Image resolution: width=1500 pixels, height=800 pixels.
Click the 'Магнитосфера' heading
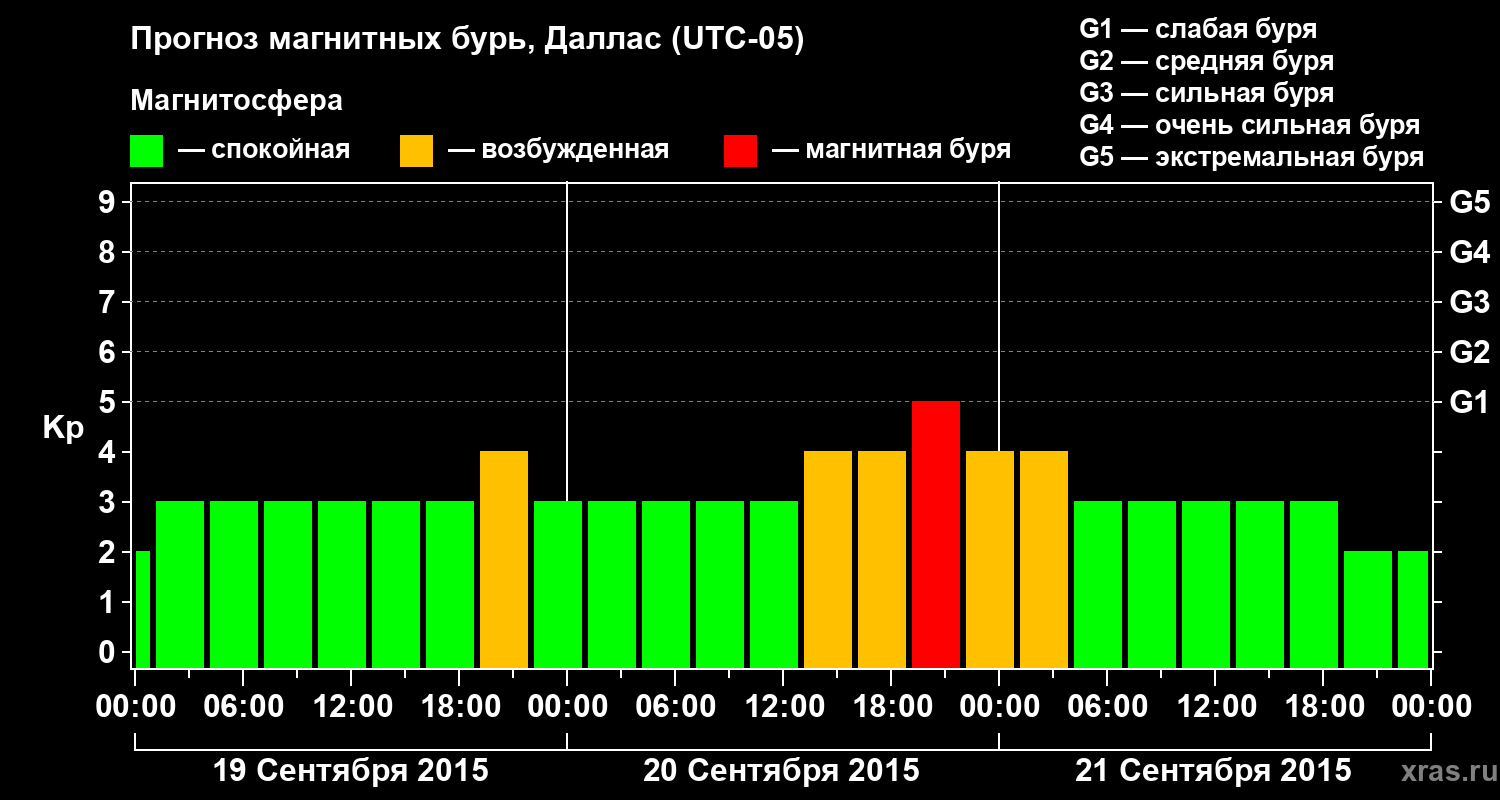pos(237,101)
